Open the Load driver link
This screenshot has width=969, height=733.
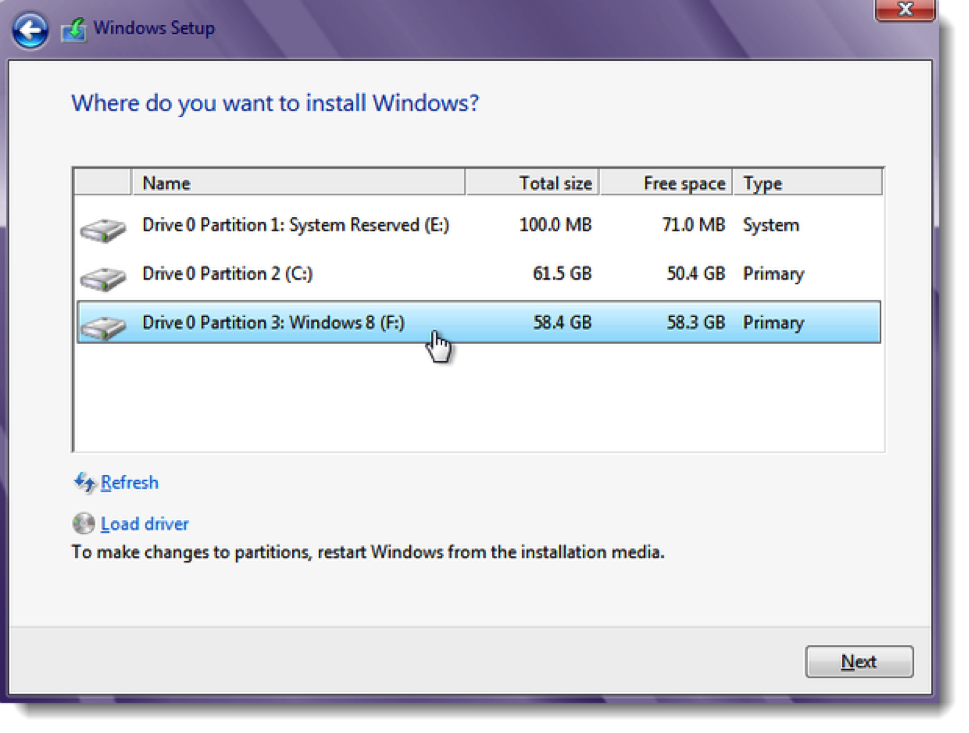tap(145, 524)
